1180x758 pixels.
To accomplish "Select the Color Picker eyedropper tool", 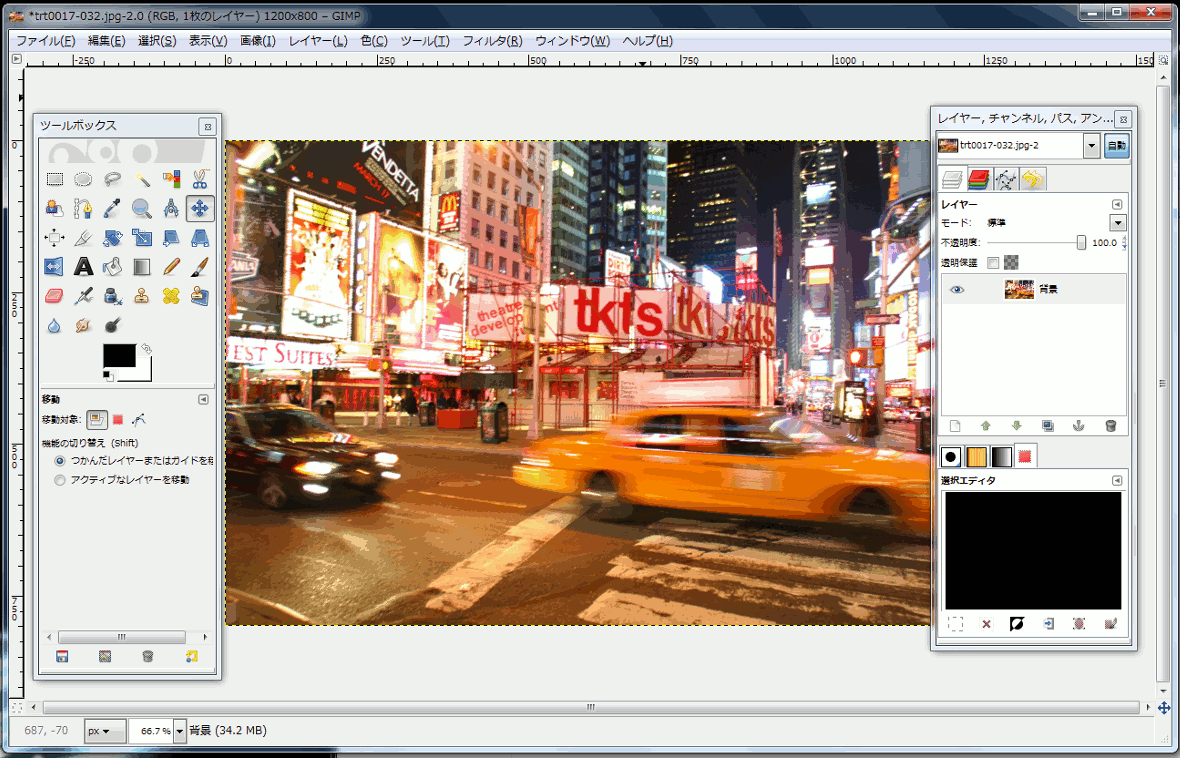I will (113, 209).
